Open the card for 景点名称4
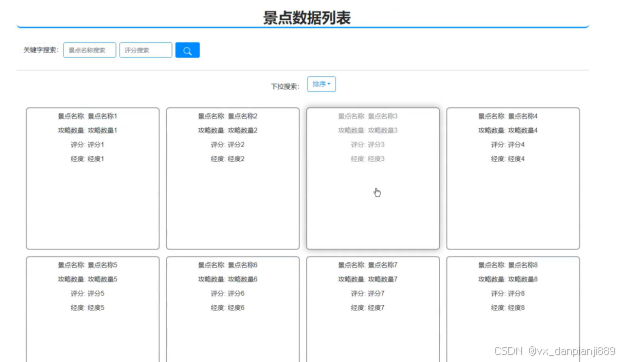624x362 pixels. (513, 178)
